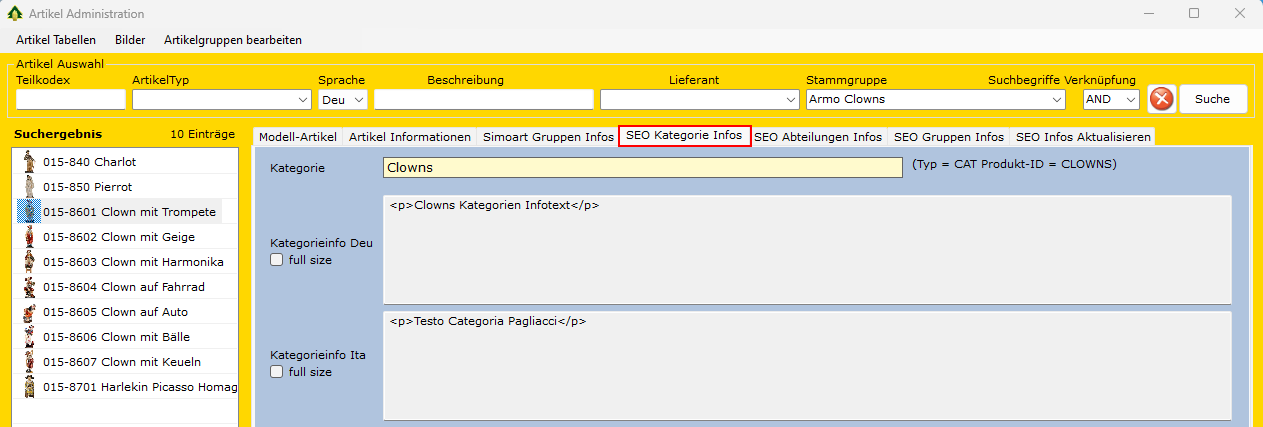
Task: Click the Artikel Administration app icon
Action: pos(15,14)
